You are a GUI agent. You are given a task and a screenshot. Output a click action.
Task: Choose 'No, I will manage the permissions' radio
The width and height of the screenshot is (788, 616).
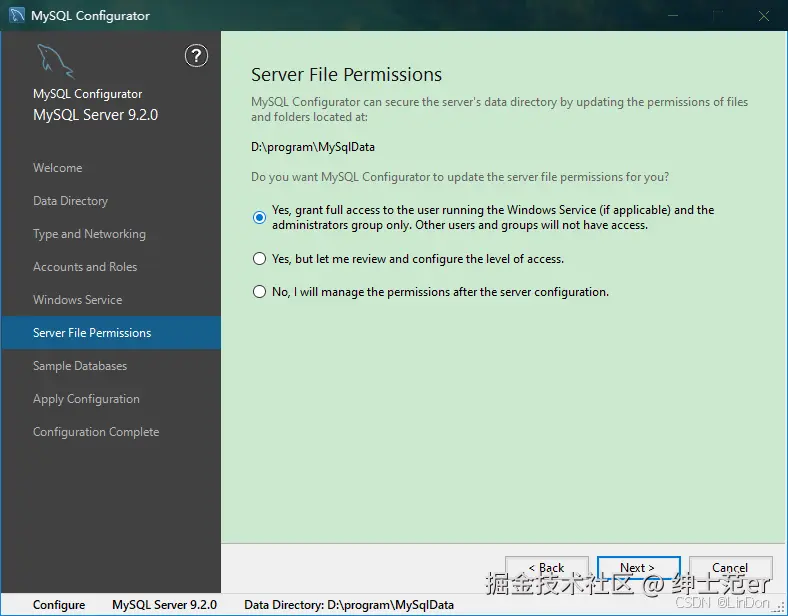click(x=259, y=291)
